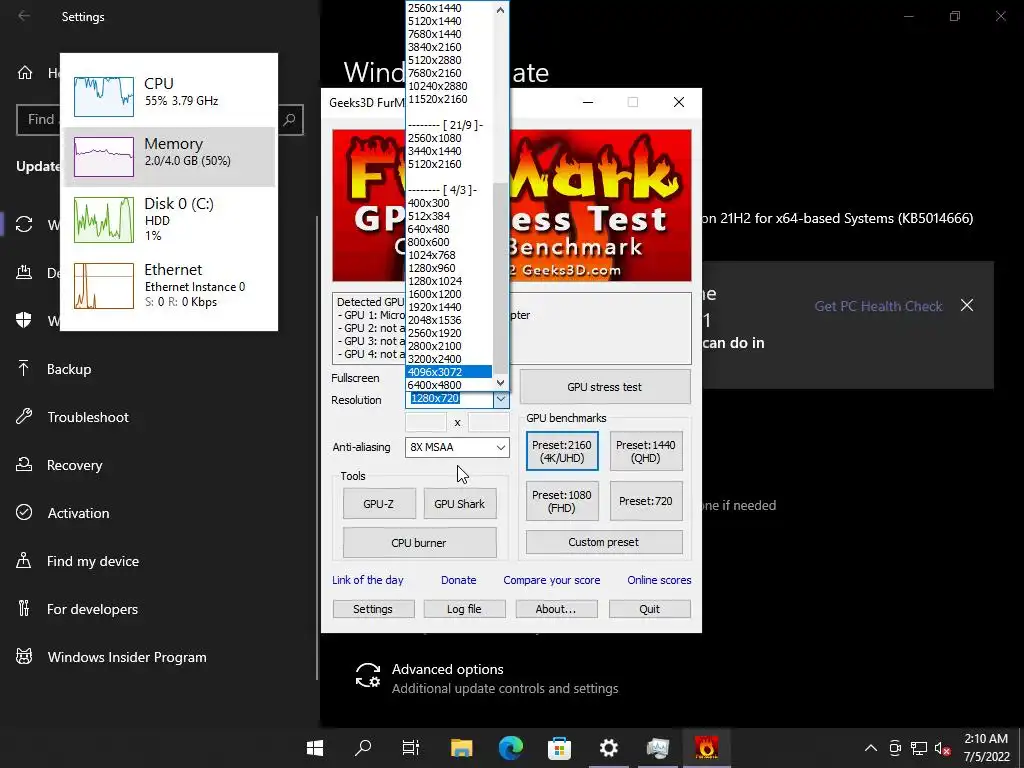Click resolution list scroll-up arrow
Viewport: 1024px width, 768px height.
click(x=500, y=10)
